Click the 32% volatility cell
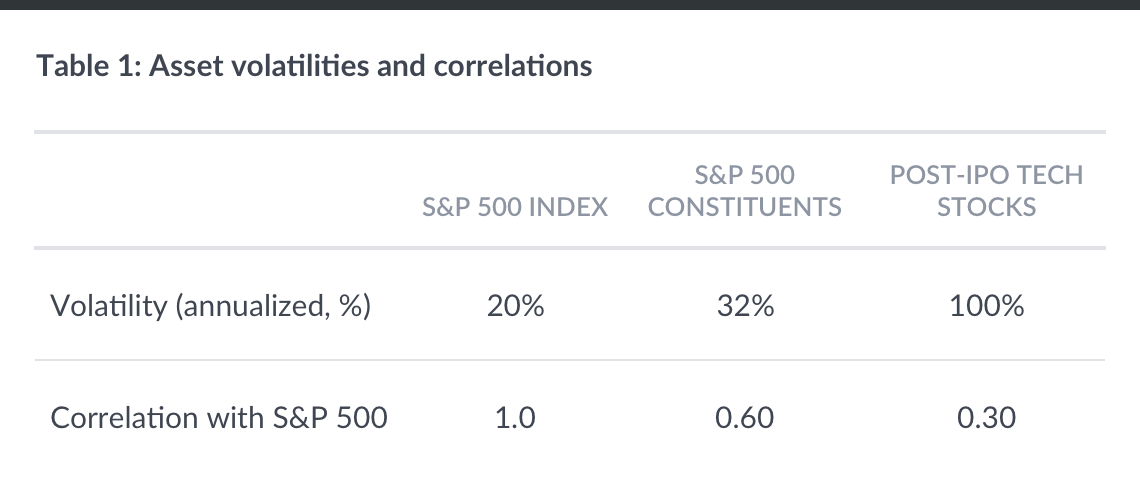 745,306
